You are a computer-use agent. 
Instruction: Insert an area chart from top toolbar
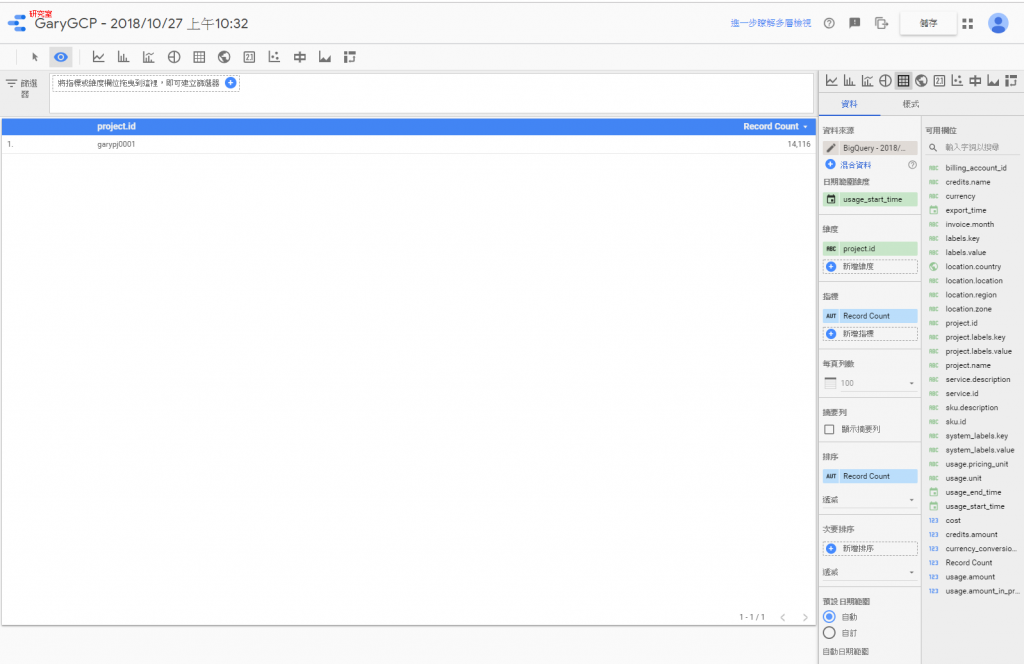pos(325,57)
